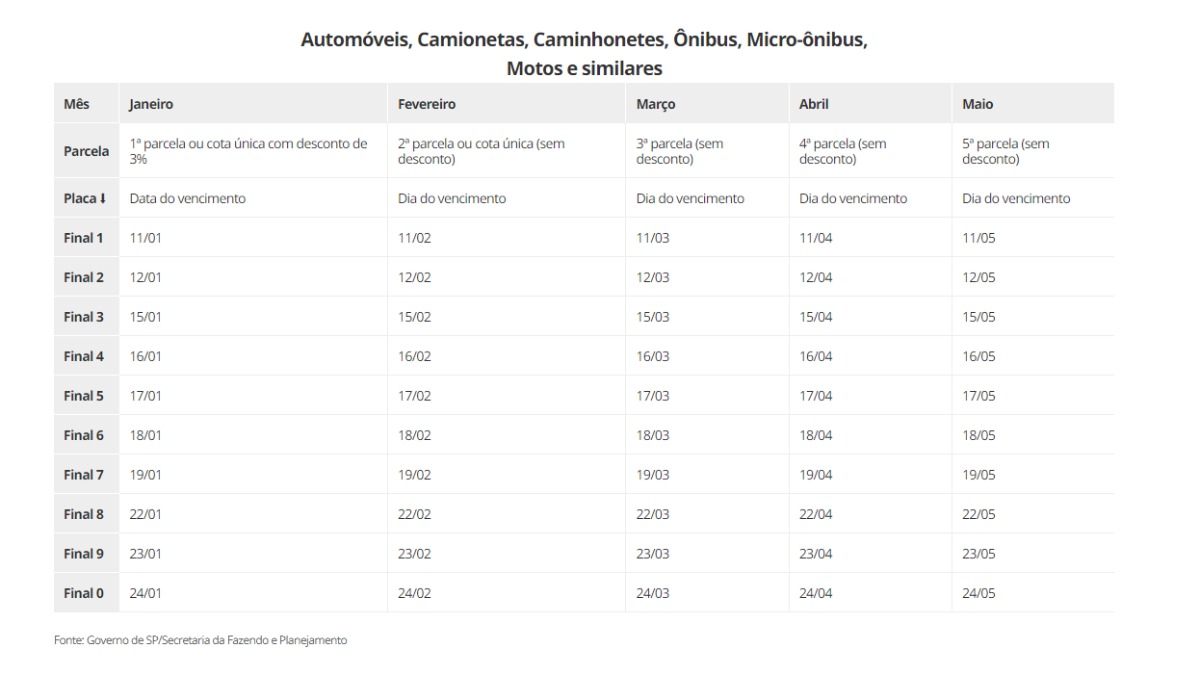
Task: Click the Mês header cell
Action: (x=76, y=104)
